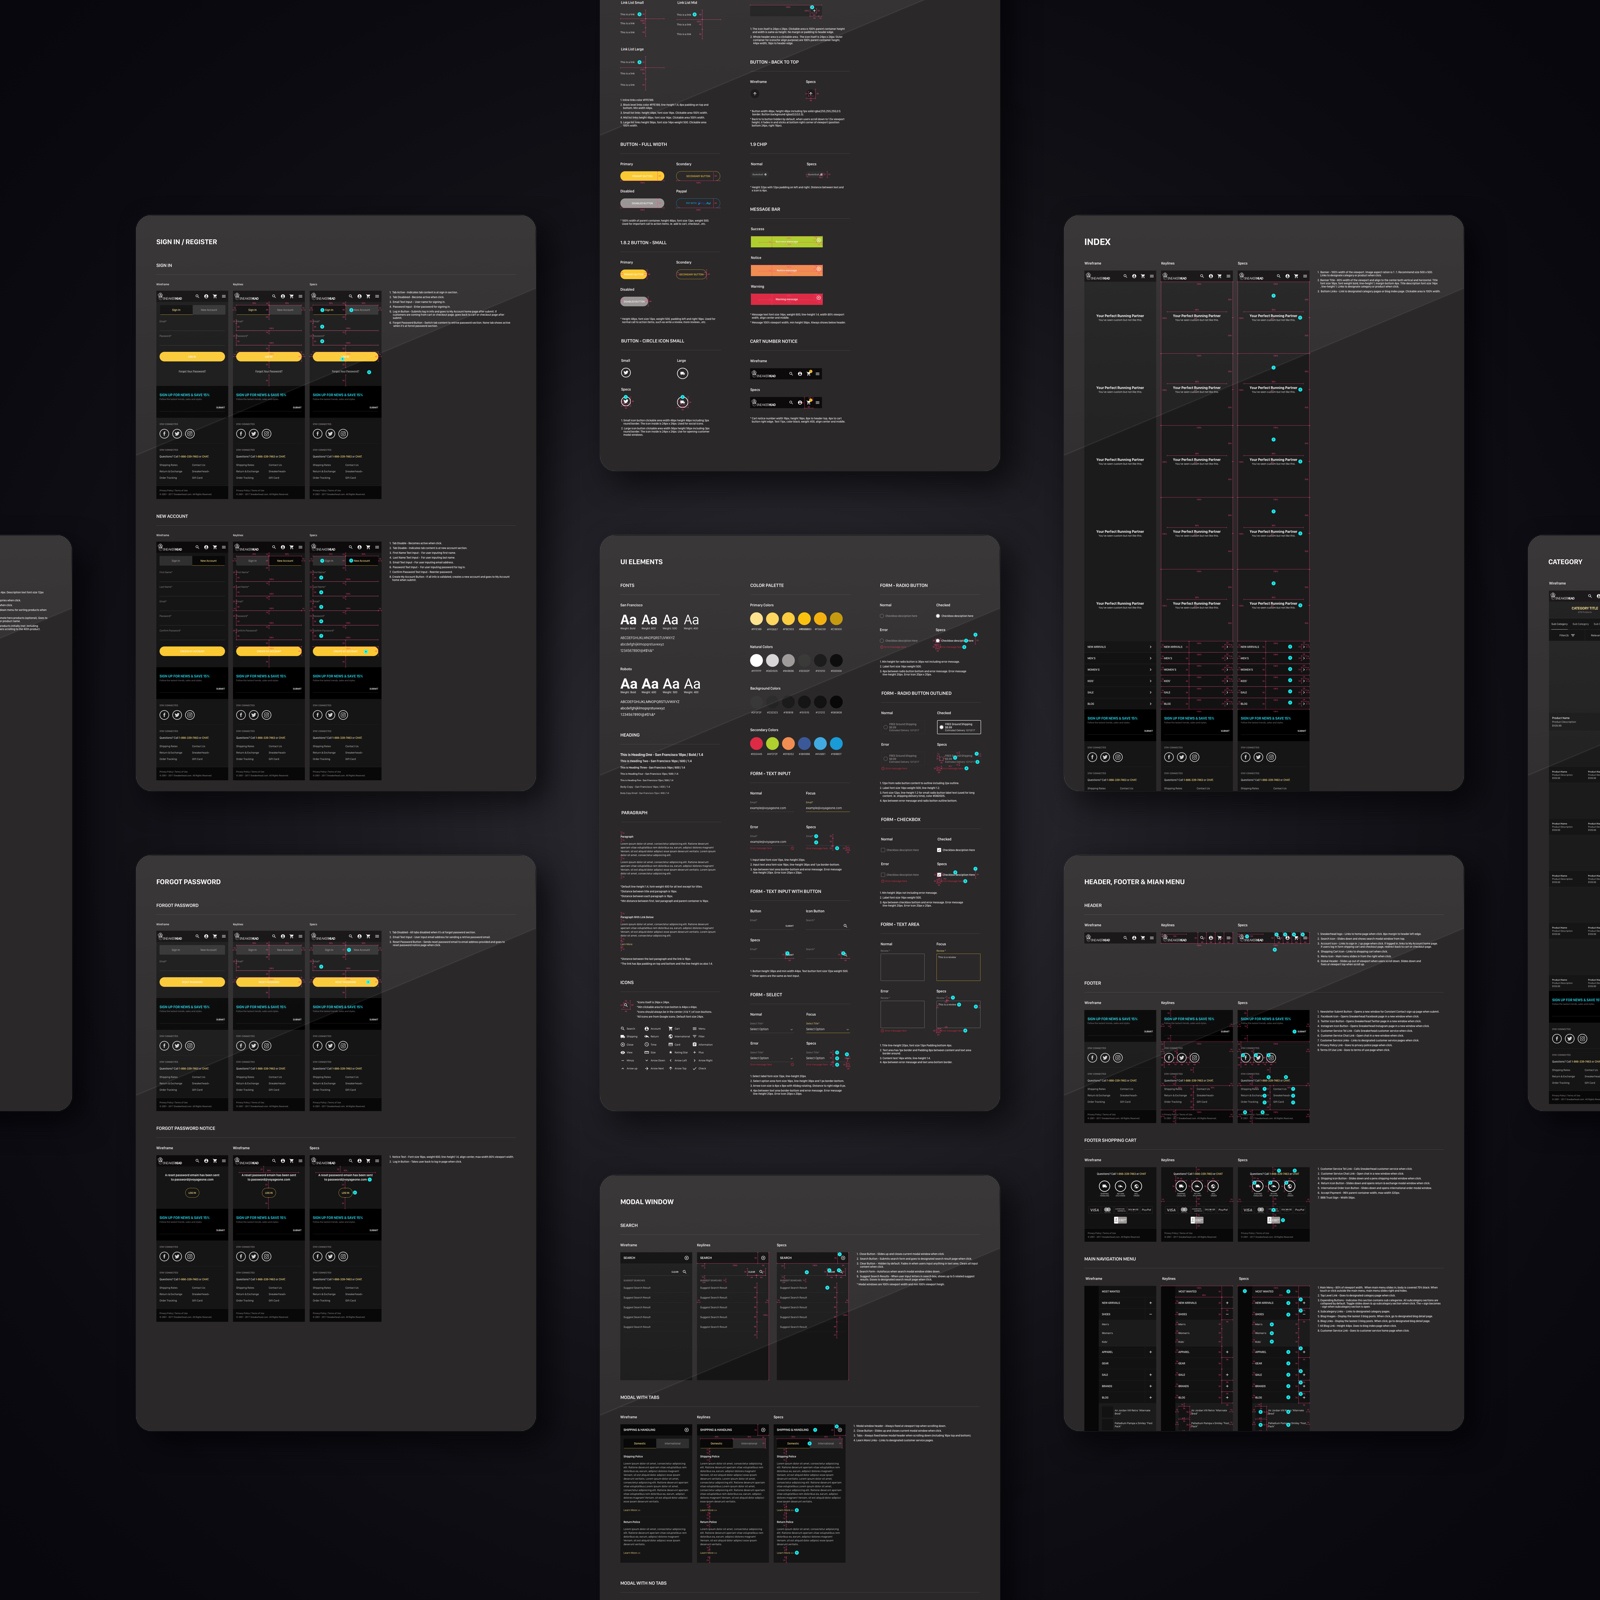
Task: Select Normal radio button in Form Radio Button
Action: click(x=882, y=616)
